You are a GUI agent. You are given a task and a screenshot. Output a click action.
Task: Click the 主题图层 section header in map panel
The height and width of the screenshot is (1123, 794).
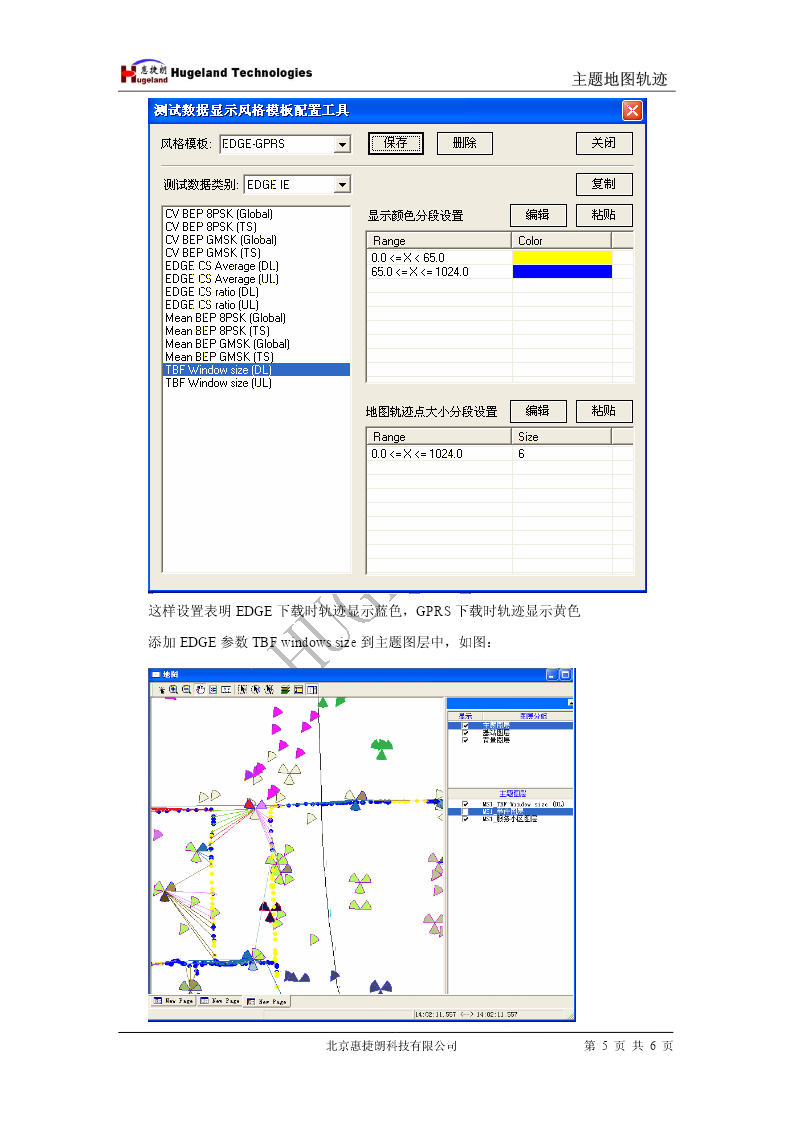coord(512,794)
